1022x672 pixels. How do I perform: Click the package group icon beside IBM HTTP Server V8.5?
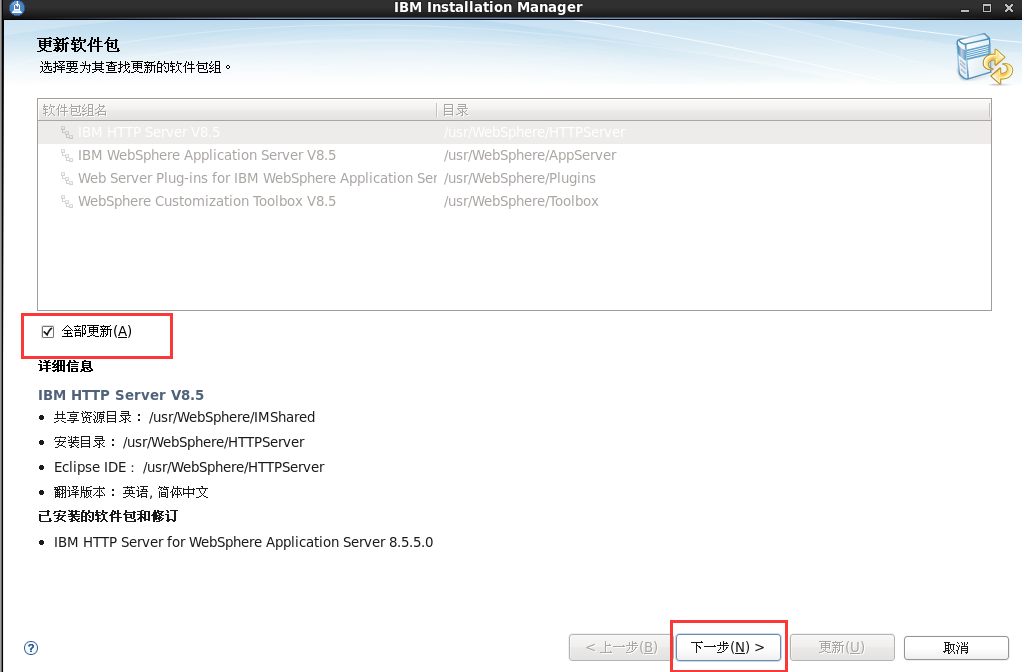pos(66,132)
